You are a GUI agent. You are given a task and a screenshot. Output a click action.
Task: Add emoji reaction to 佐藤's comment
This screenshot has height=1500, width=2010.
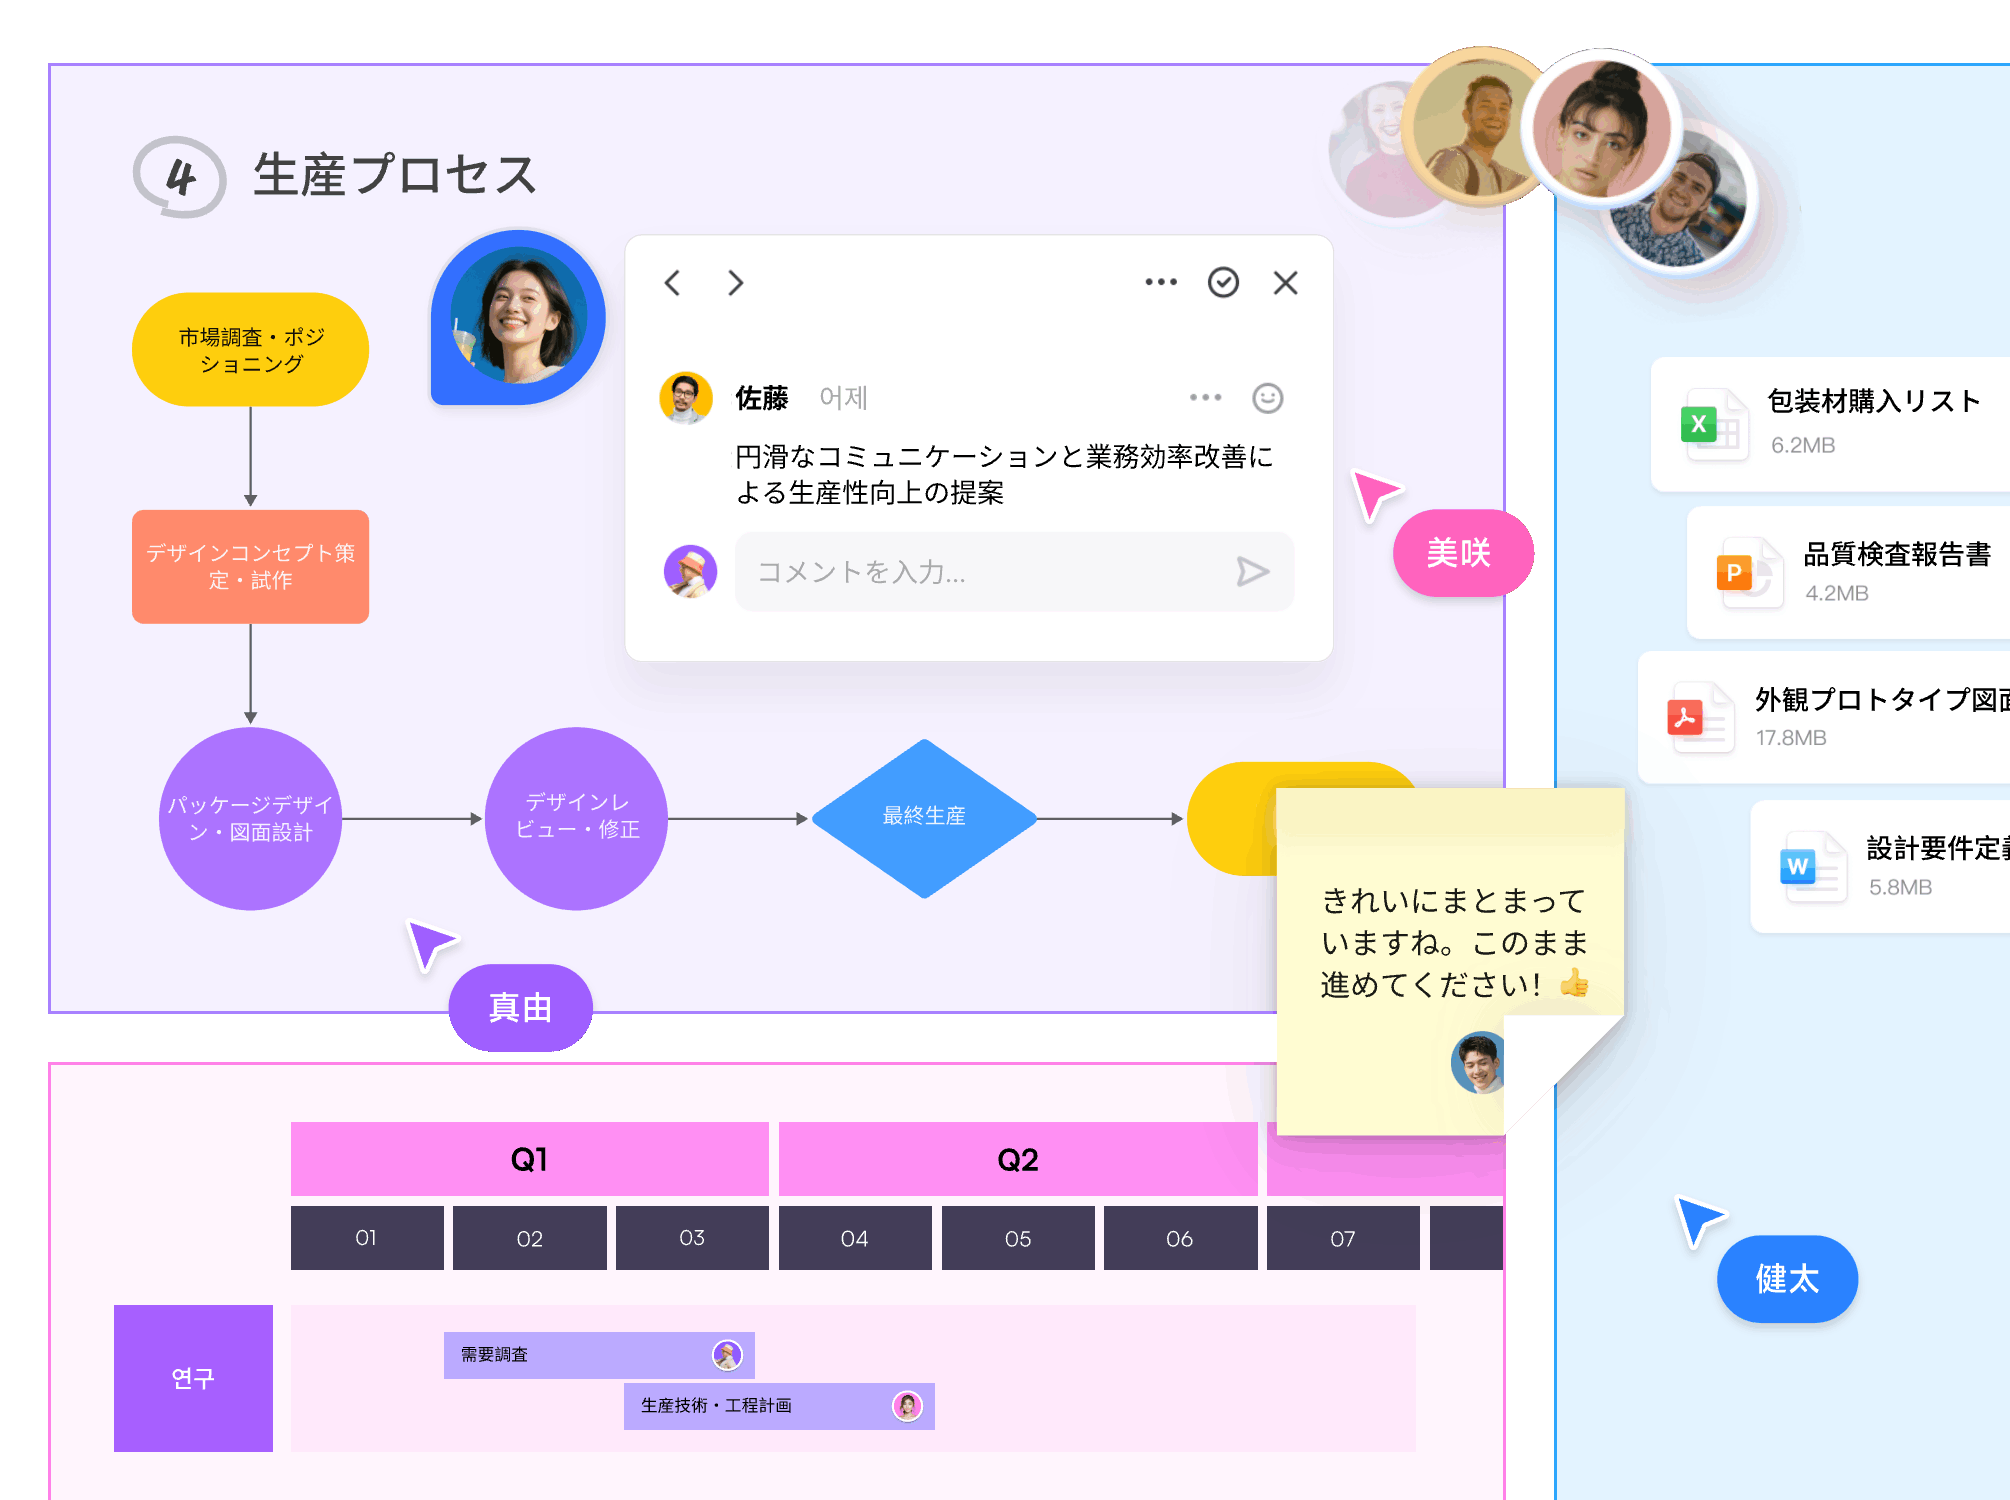1267,398
